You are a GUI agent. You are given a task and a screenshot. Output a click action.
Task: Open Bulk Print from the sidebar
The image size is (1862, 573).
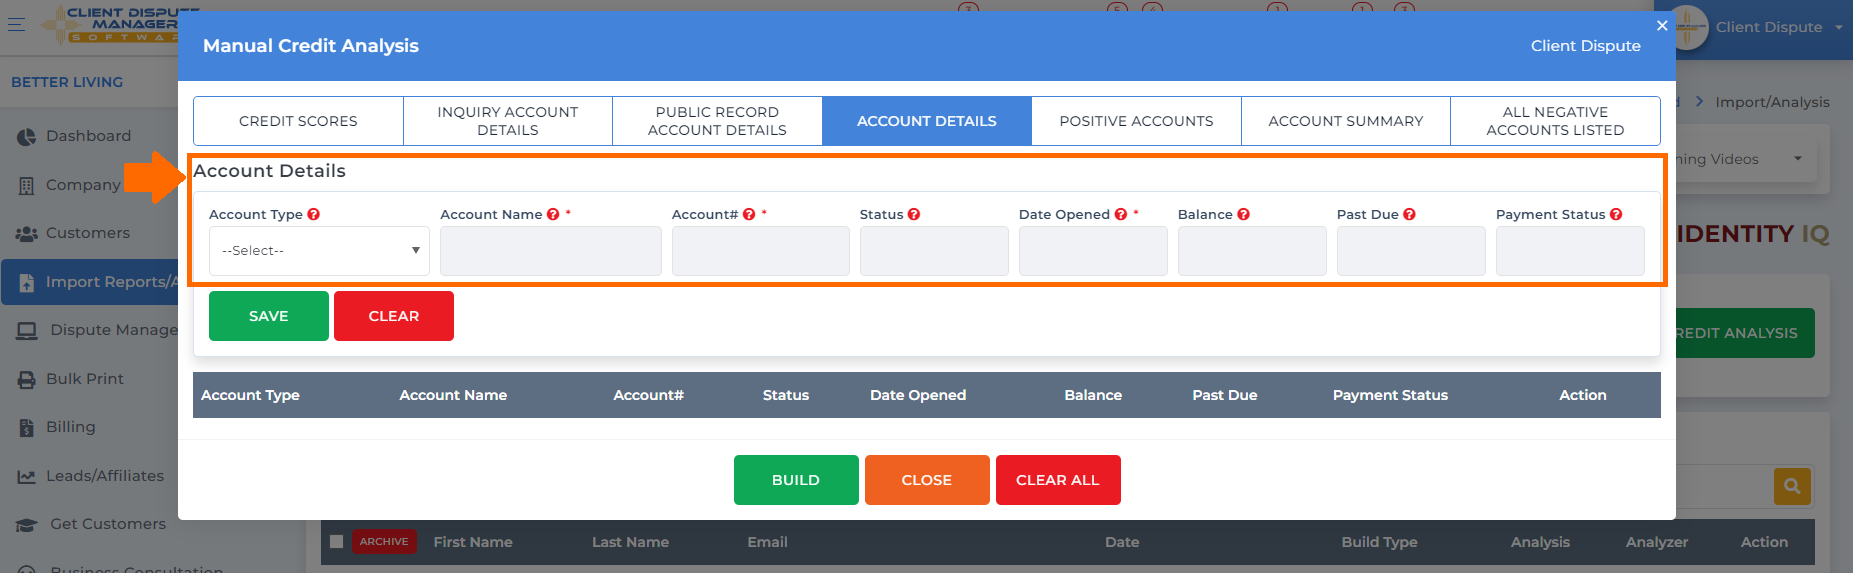click(x=85, y=379)
